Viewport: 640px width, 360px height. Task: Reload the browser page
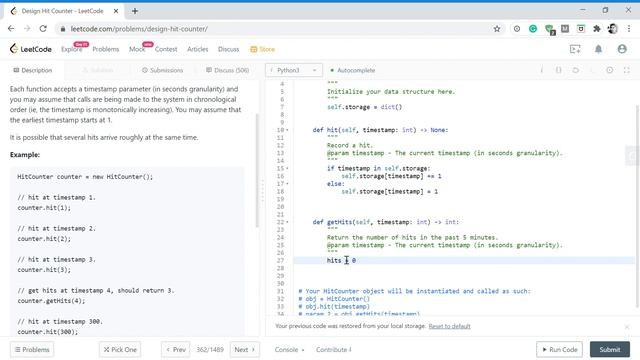[x=43, y=29]
